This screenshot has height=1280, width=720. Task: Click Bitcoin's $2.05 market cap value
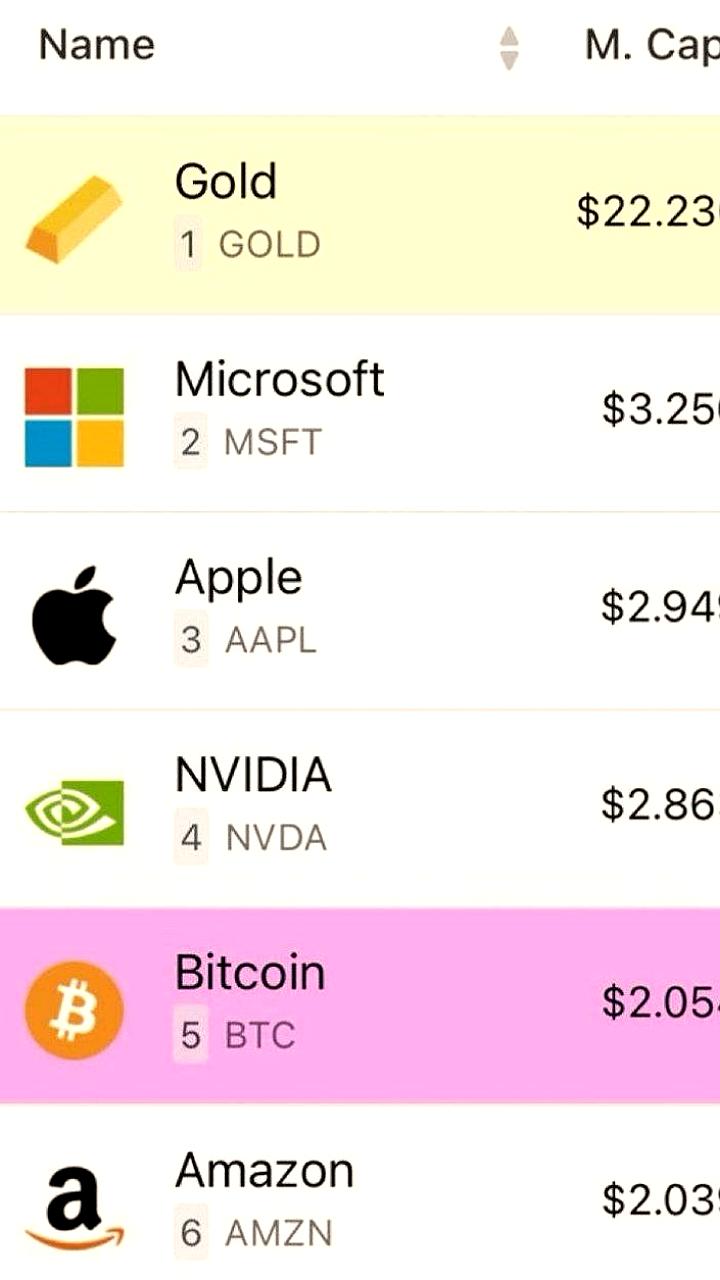660,1002
